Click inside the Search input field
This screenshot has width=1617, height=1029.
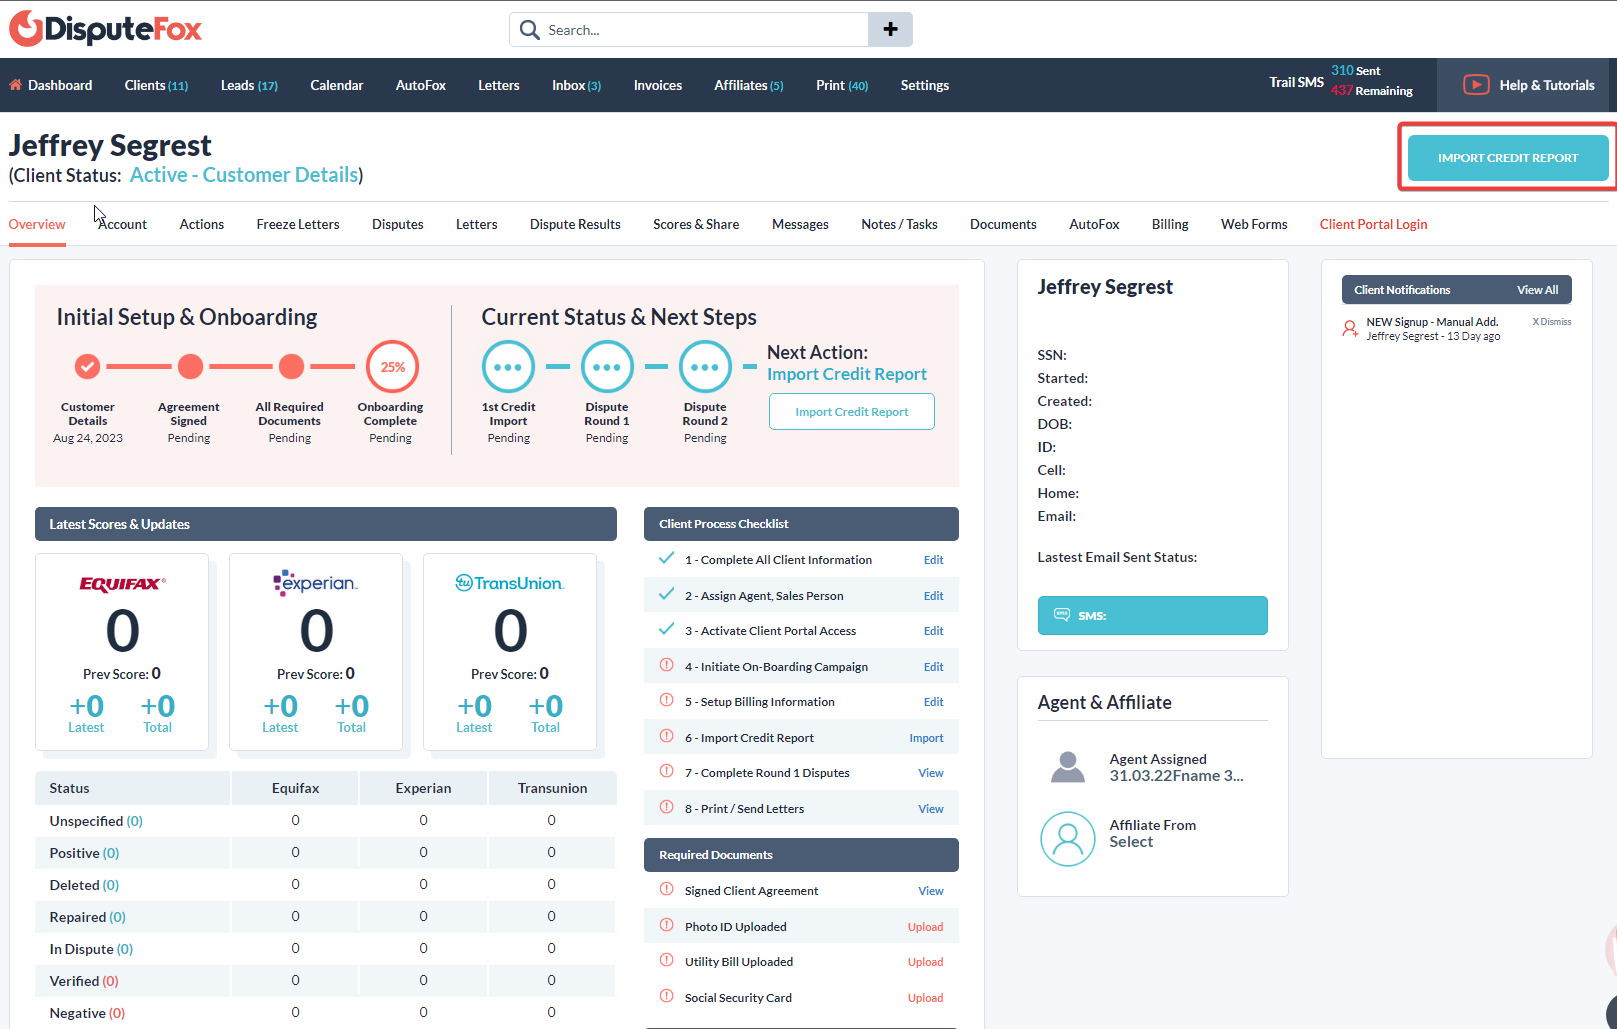700,29
